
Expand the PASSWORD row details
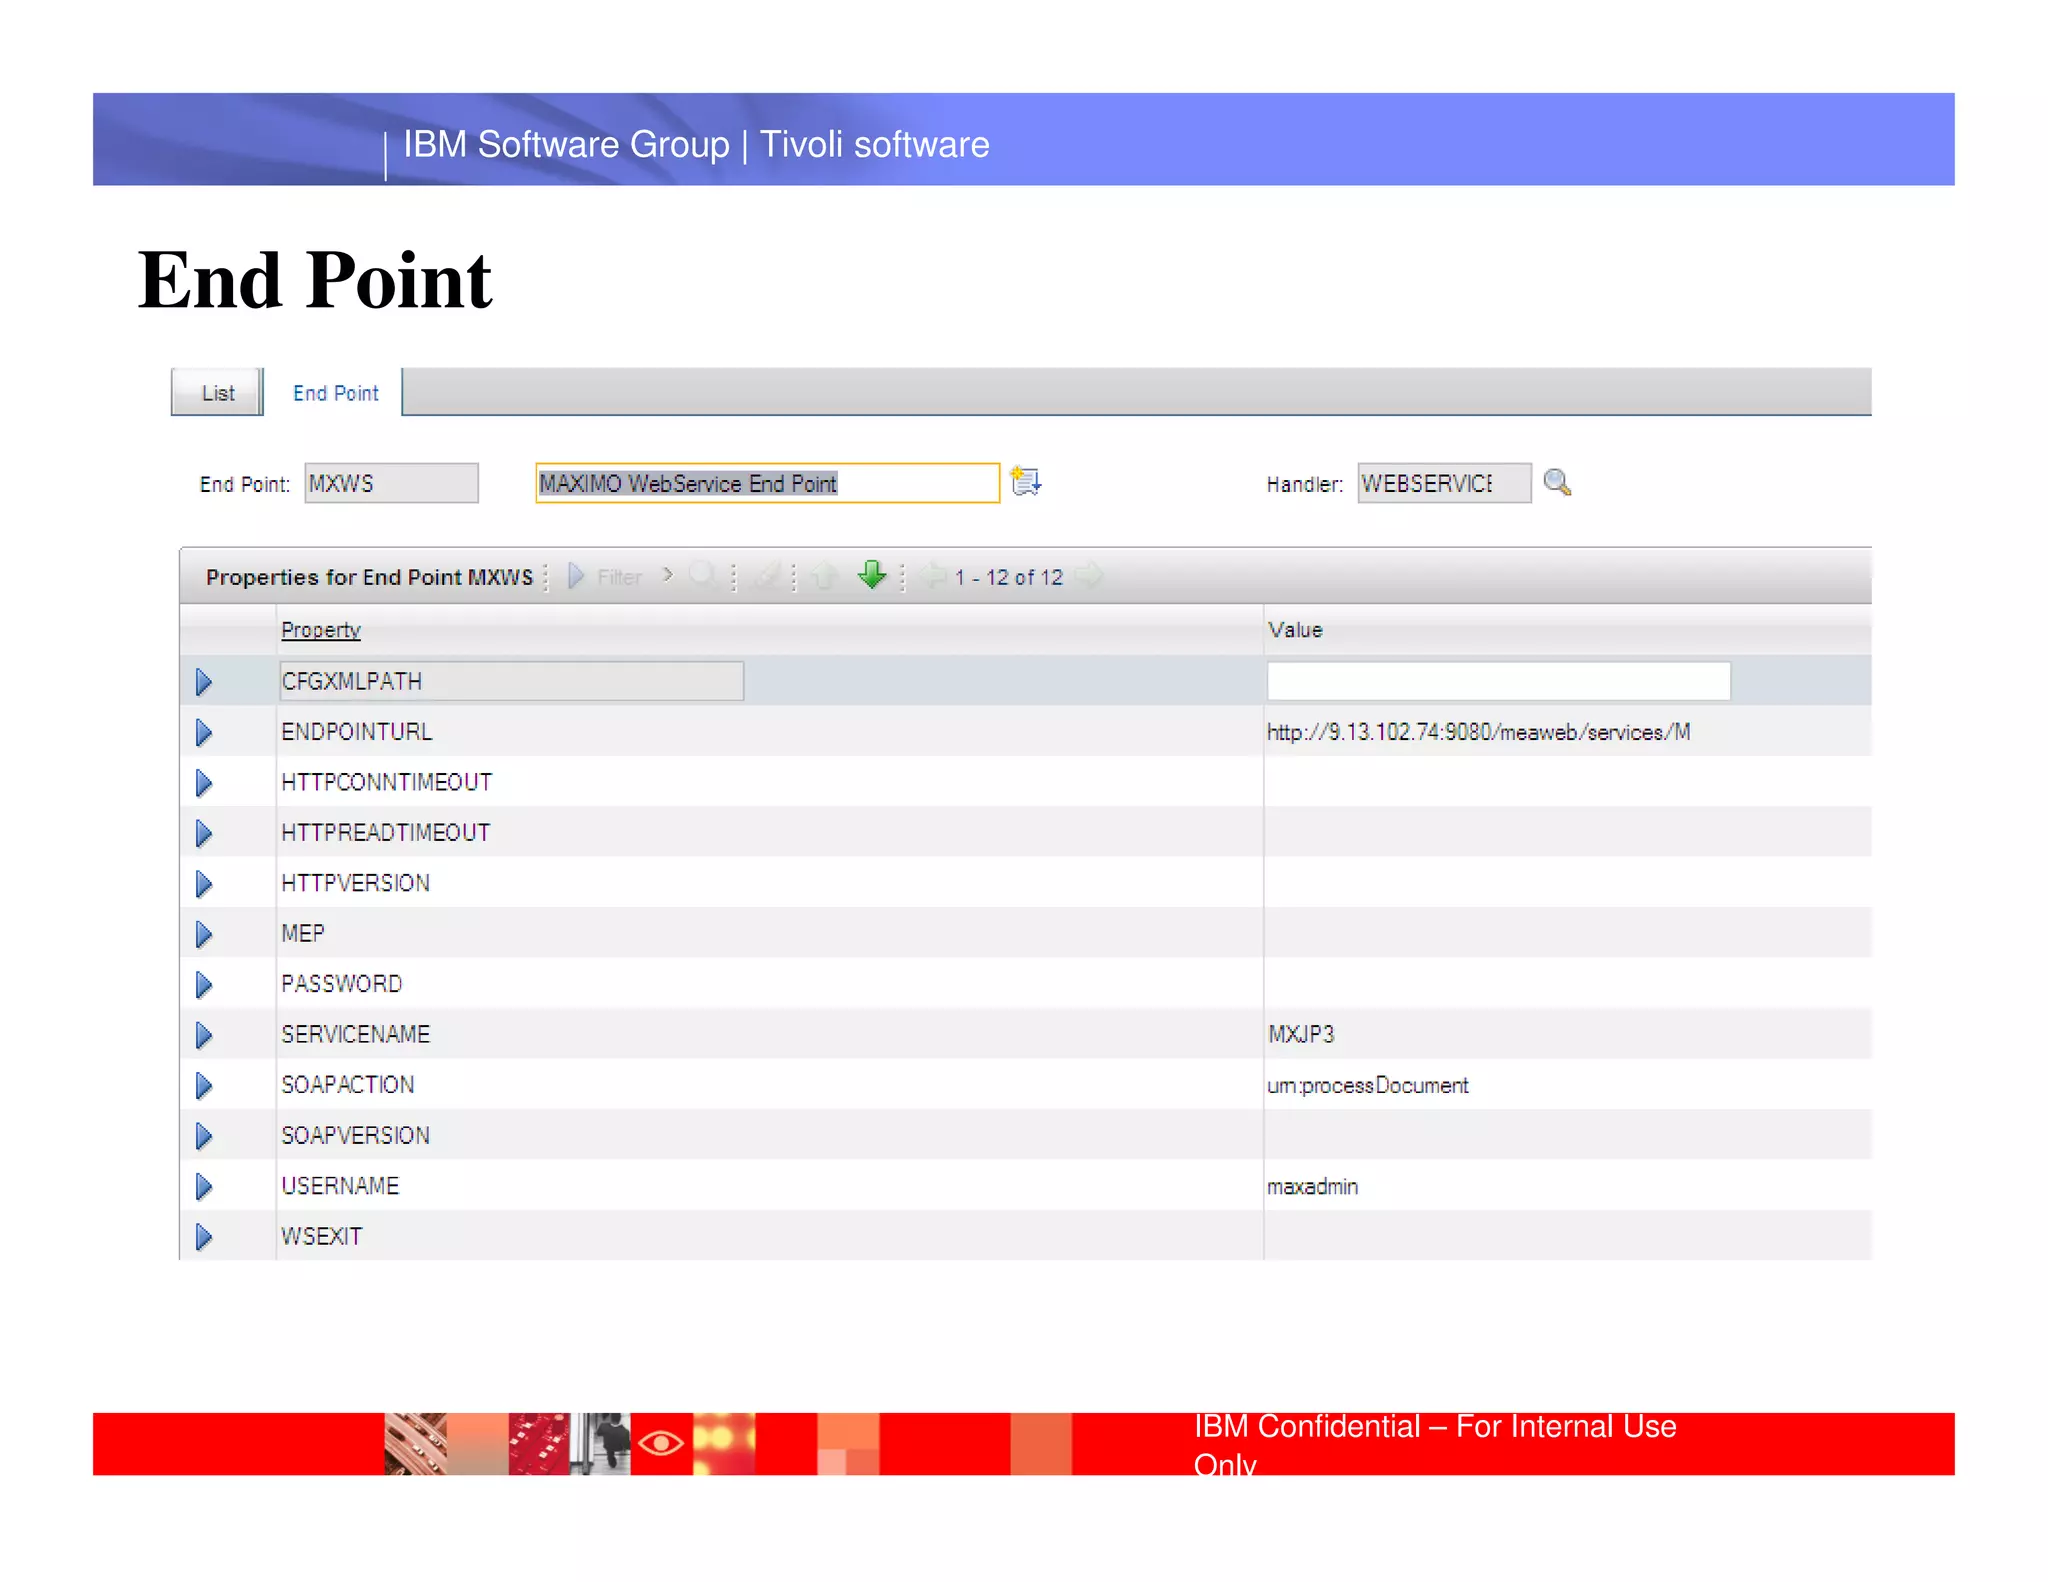click(x=204, y=985)
